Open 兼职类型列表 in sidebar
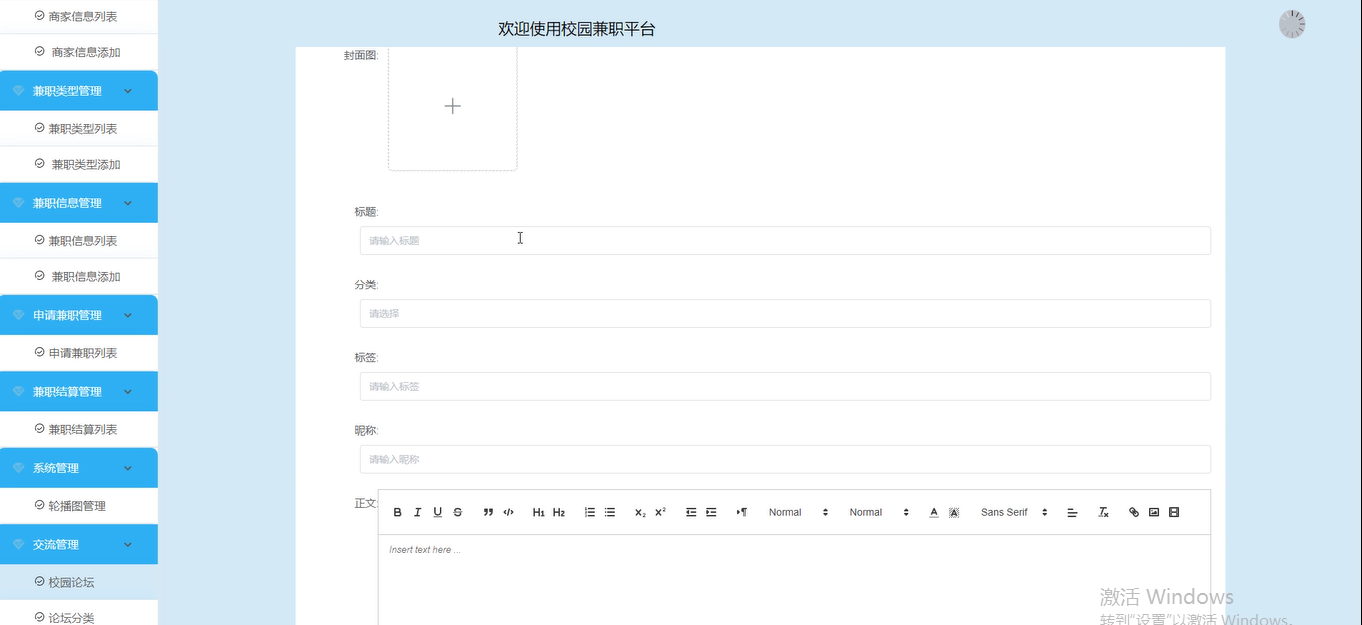This screenshot has height=625, width=1362. click(79, 129)
